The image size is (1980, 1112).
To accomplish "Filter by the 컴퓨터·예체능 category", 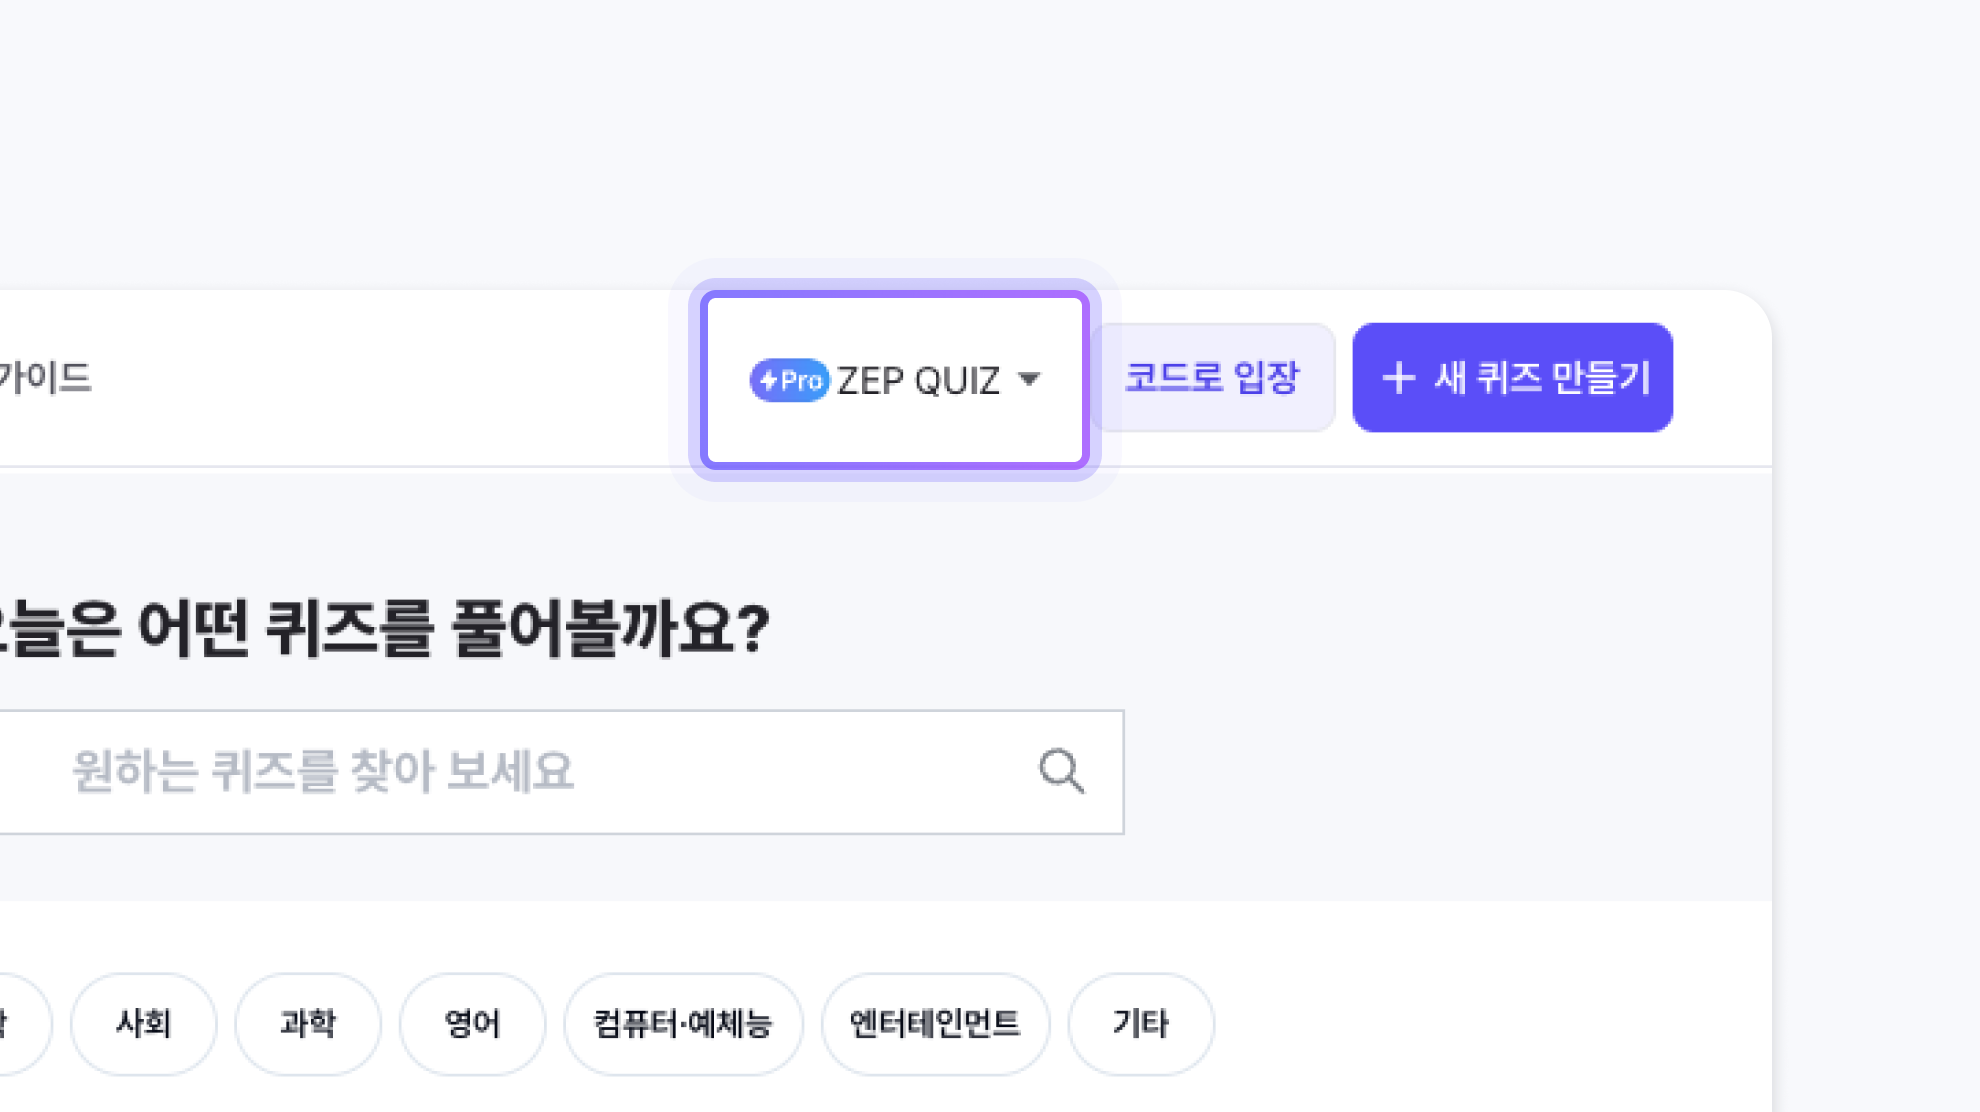I will tap(683, 1024).
